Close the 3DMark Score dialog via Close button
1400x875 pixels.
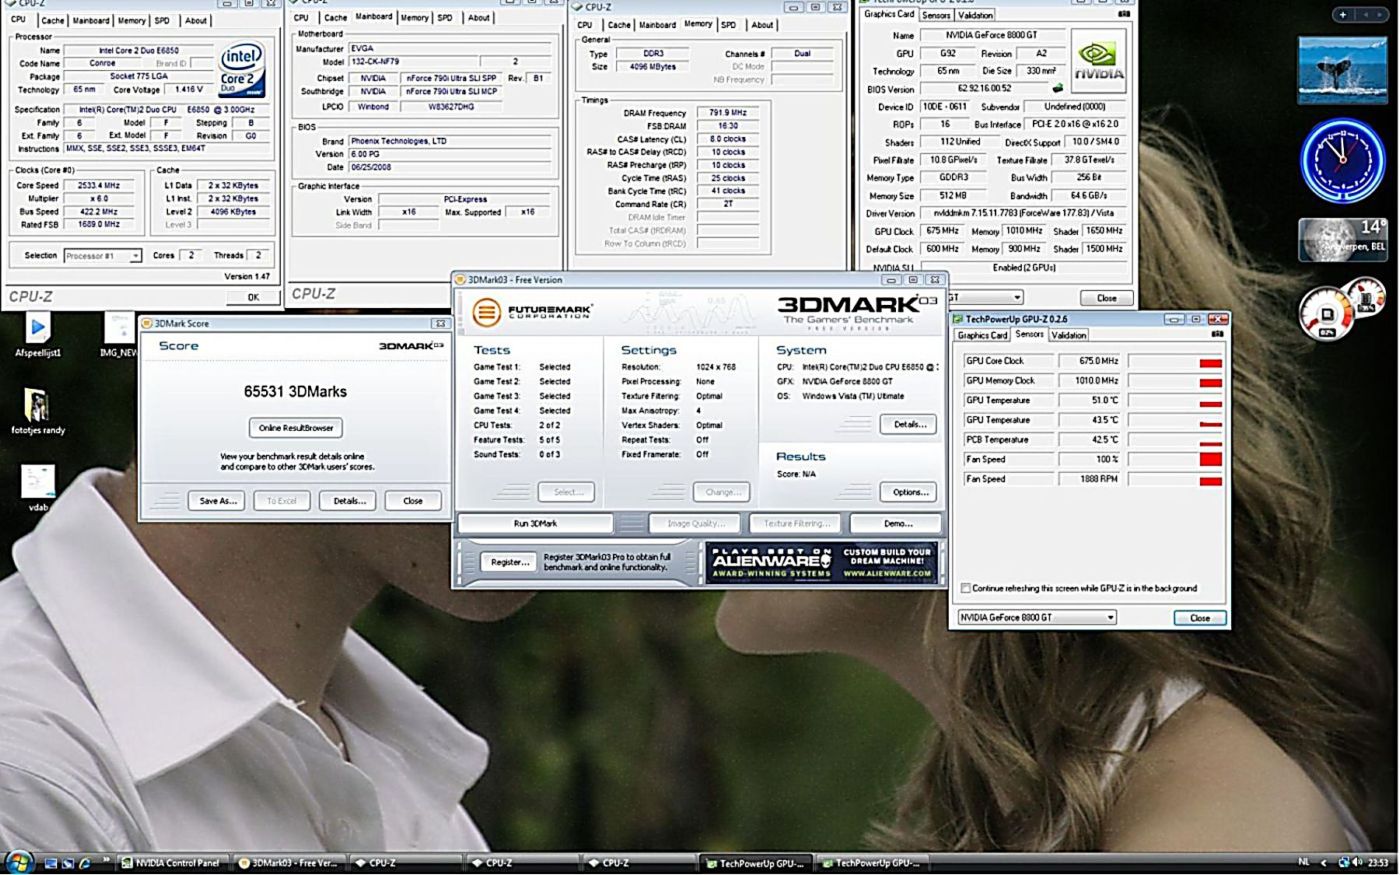(x=413, y=501)
